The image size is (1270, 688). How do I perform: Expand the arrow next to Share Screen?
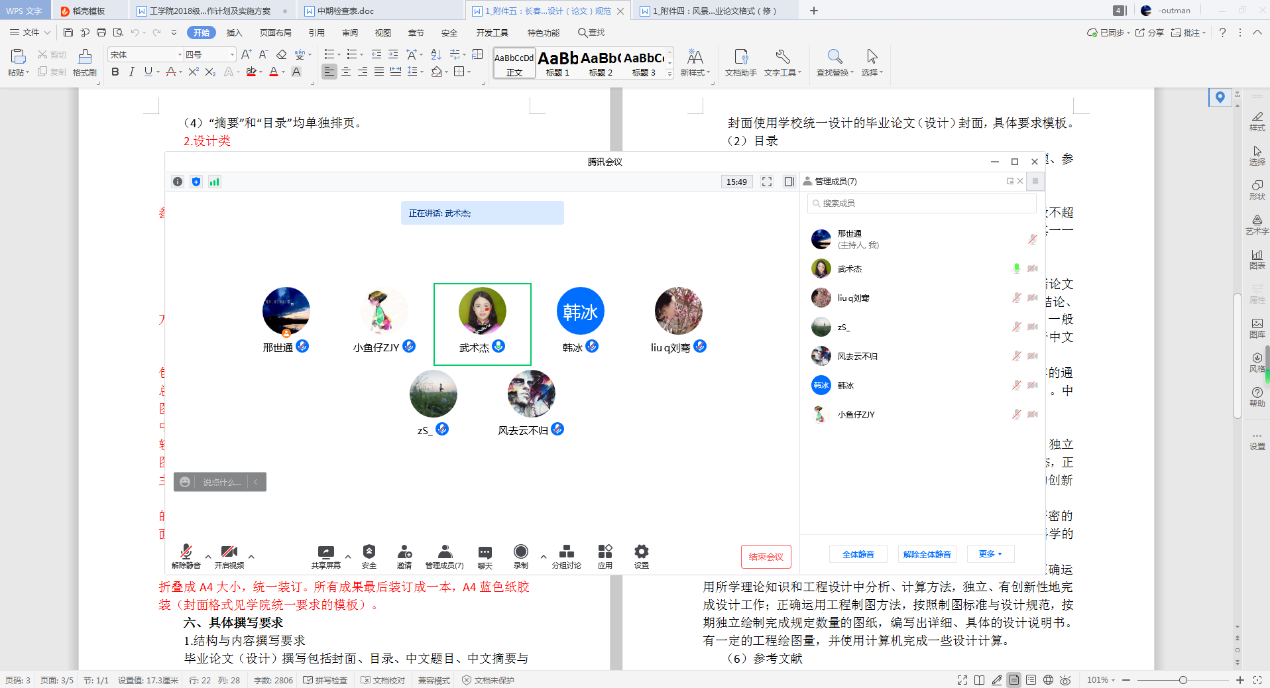[x=347, y=556]
